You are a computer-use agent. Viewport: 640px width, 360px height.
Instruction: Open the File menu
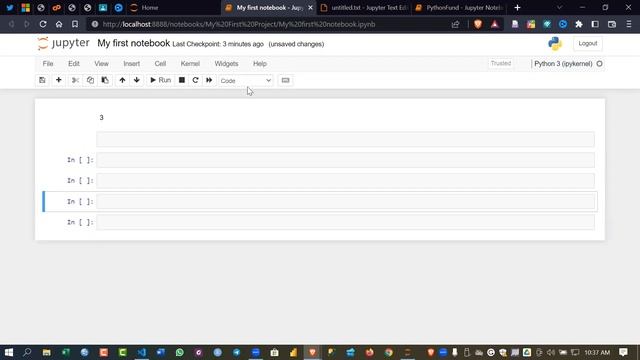tap(48, 64)
